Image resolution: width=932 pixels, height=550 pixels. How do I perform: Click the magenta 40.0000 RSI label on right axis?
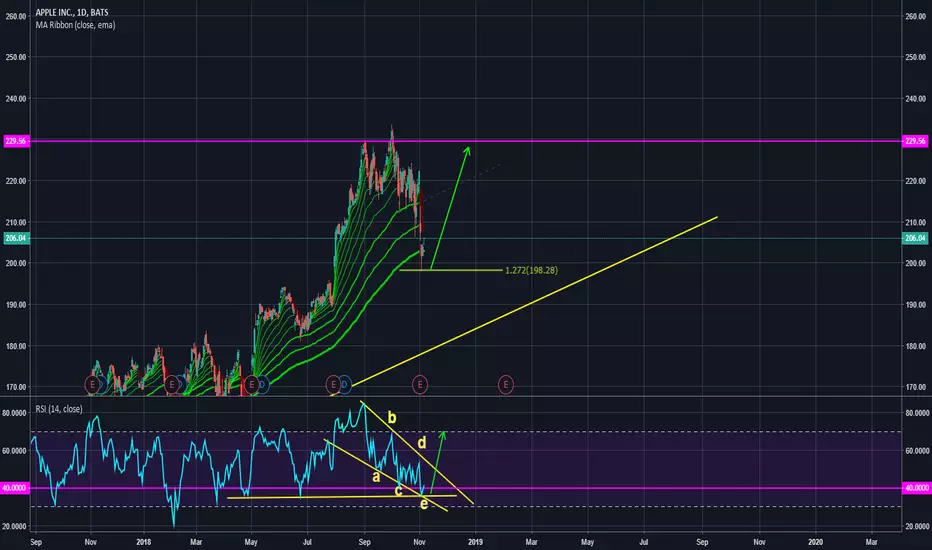coord(915,488)
